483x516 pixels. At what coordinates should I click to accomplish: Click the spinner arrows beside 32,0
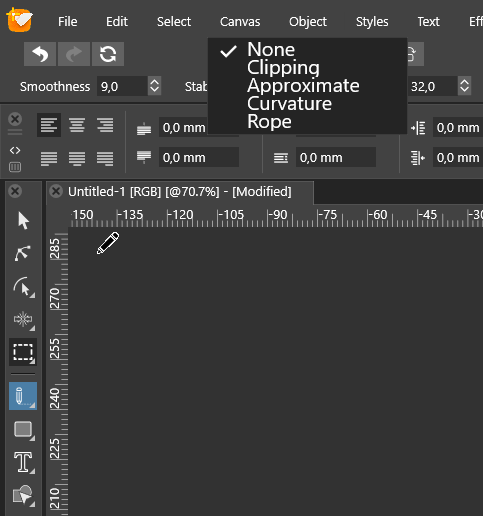tap(464, 86)
